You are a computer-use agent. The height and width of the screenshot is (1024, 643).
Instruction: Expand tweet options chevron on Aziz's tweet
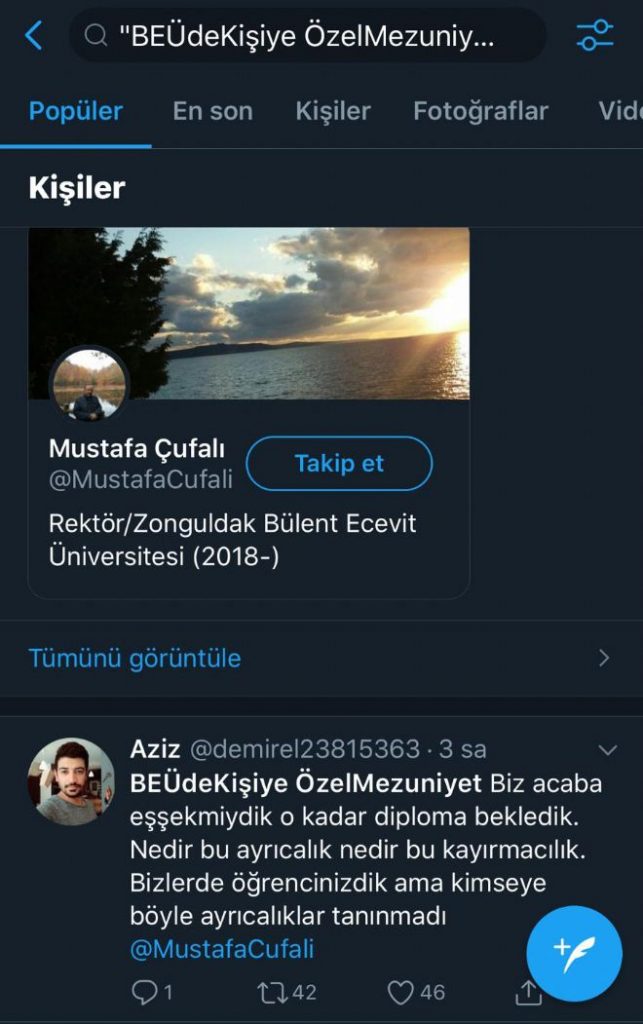(607, 750)
